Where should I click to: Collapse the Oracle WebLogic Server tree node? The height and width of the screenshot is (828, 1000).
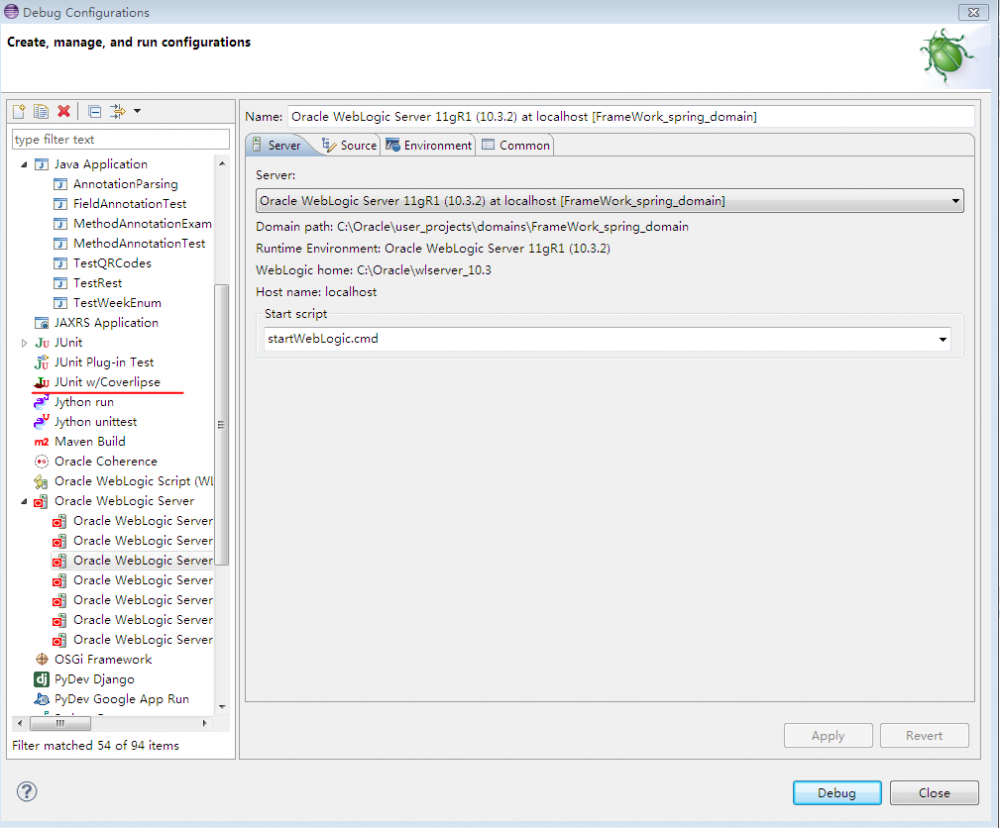point(24,501)
